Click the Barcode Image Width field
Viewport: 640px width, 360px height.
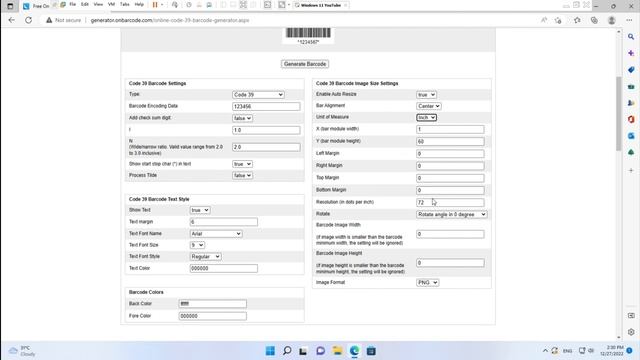(x=450, y=234)
